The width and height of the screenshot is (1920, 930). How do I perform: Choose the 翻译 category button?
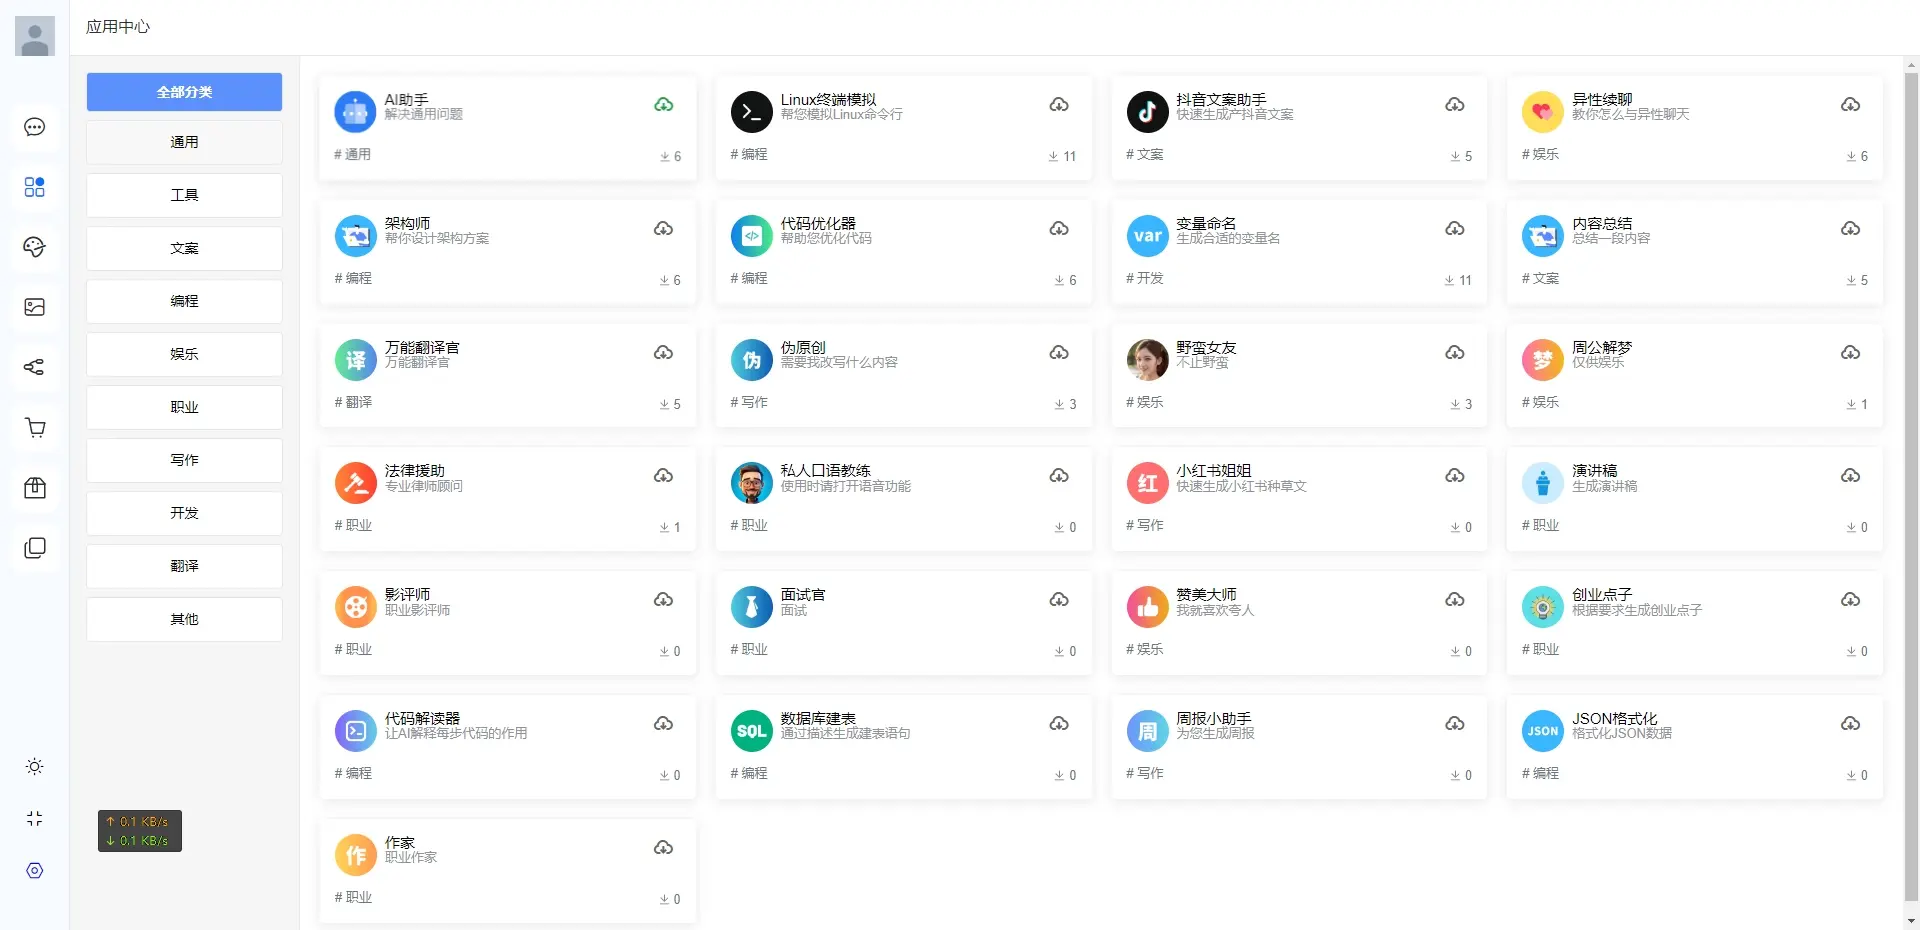(184, 566)
